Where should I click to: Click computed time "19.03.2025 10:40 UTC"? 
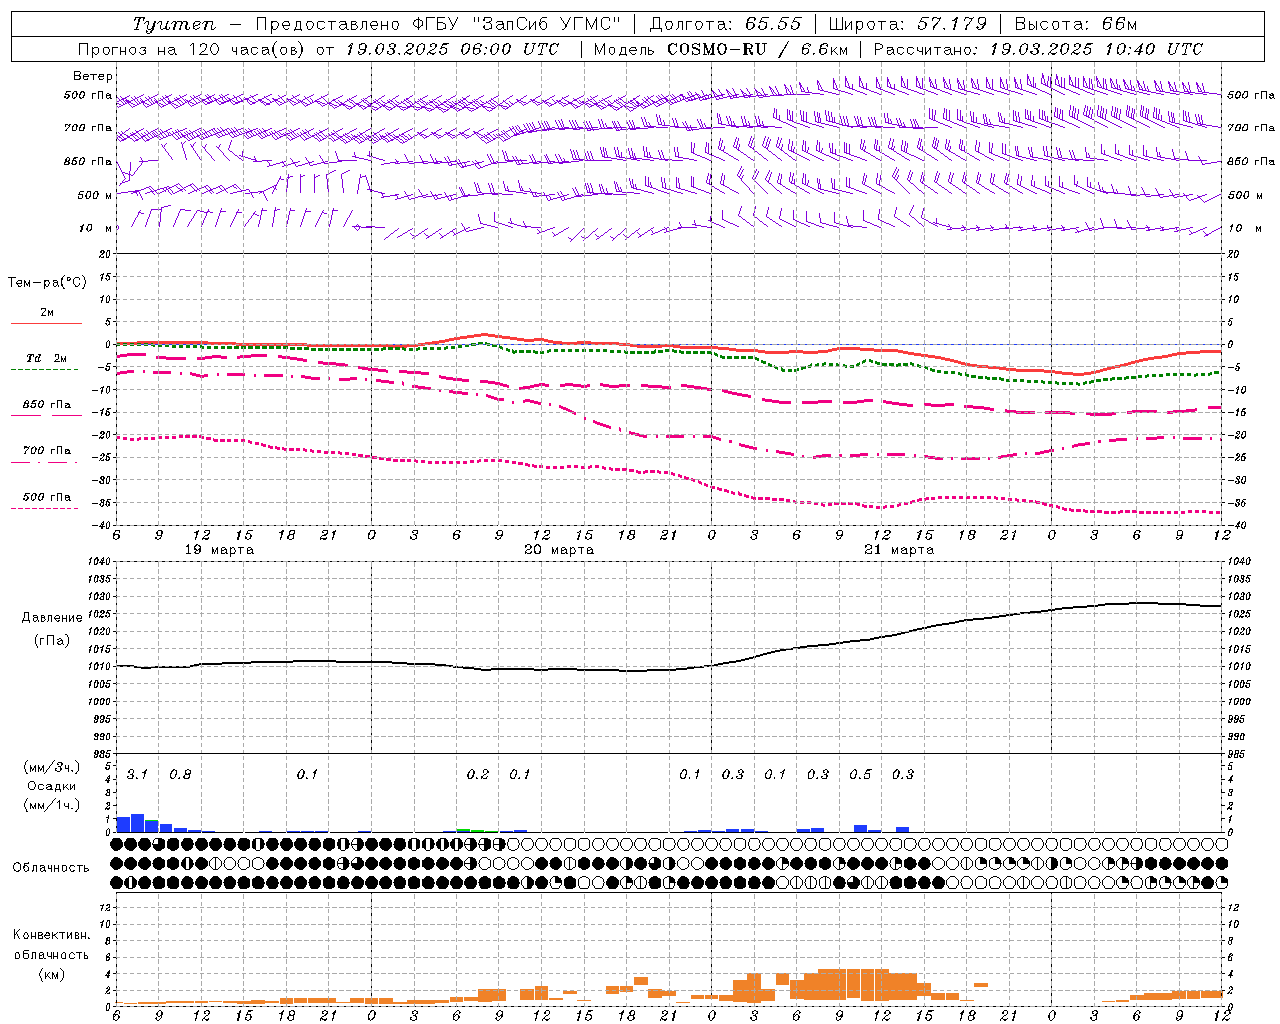pyautogui.click(x=1096, y=49)
